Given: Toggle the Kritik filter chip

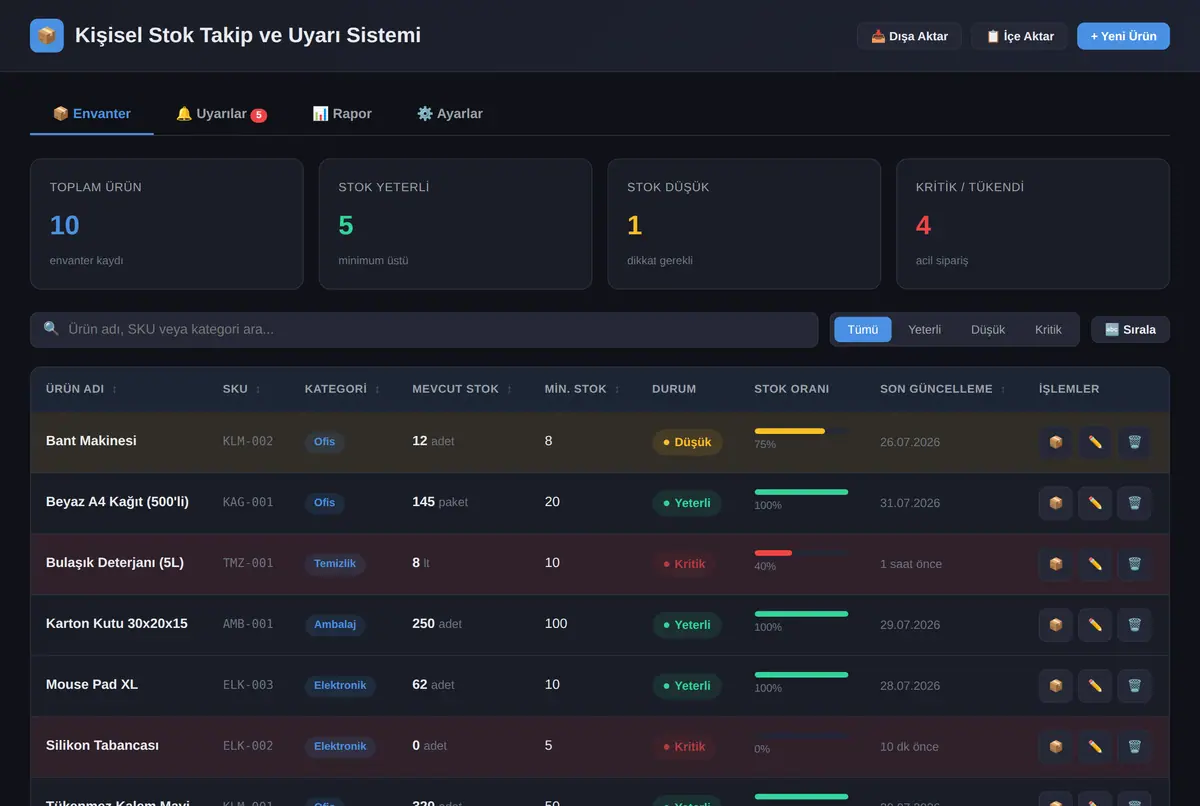Looking at the screenshot, I should (1048, 330).
